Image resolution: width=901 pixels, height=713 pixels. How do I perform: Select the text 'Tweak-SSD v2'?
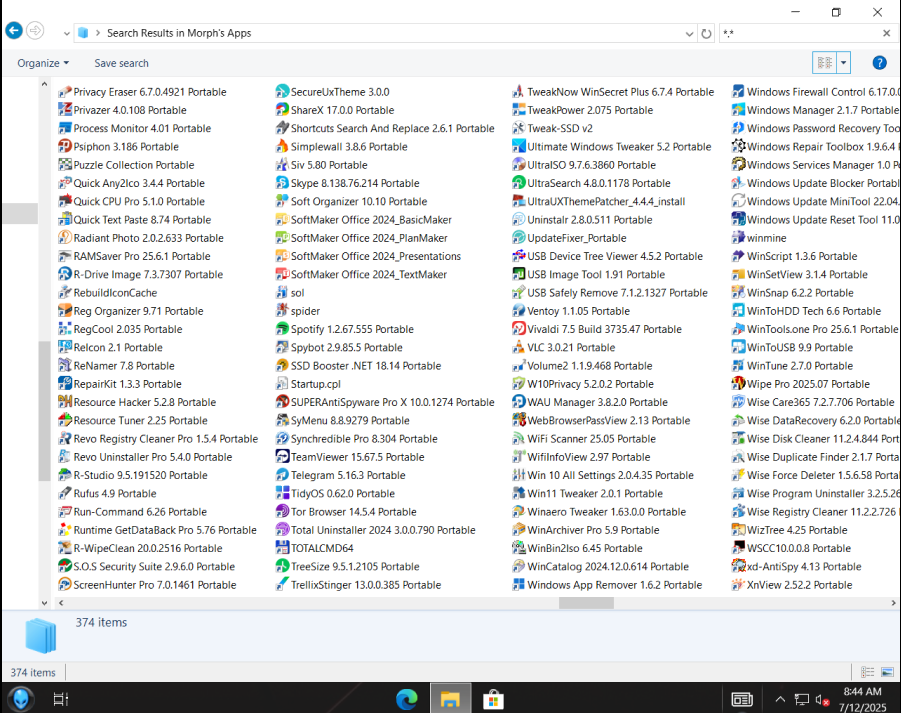[560, 129]
